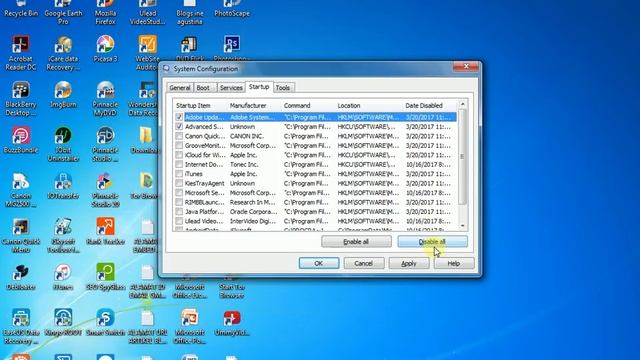Image resolution: width=640 pixels, height=360 pixels.
Task: Open Canon Quick Menu shortcut
Action: click(21, 236)
